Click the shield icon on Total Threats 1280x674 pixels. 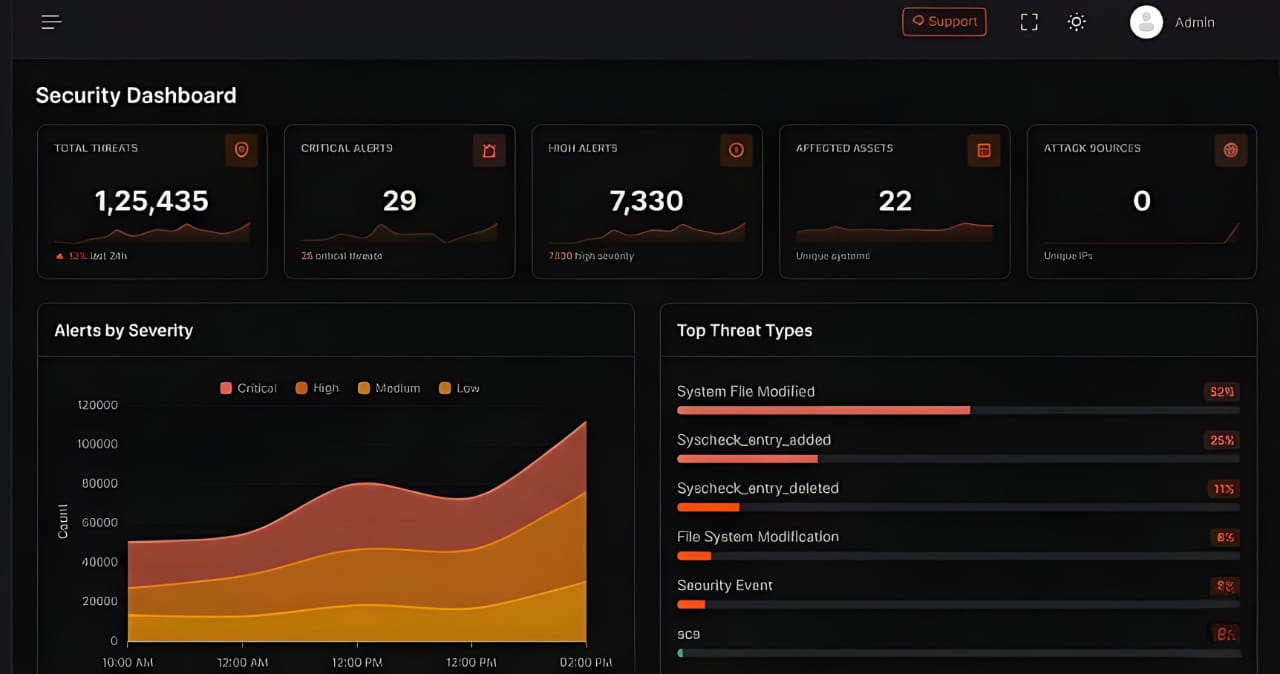tap(241, 150)
